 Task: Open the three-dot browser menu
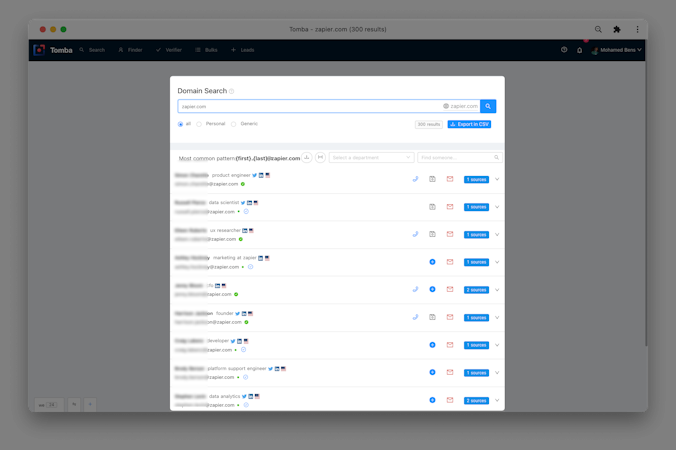coord(637,29)
